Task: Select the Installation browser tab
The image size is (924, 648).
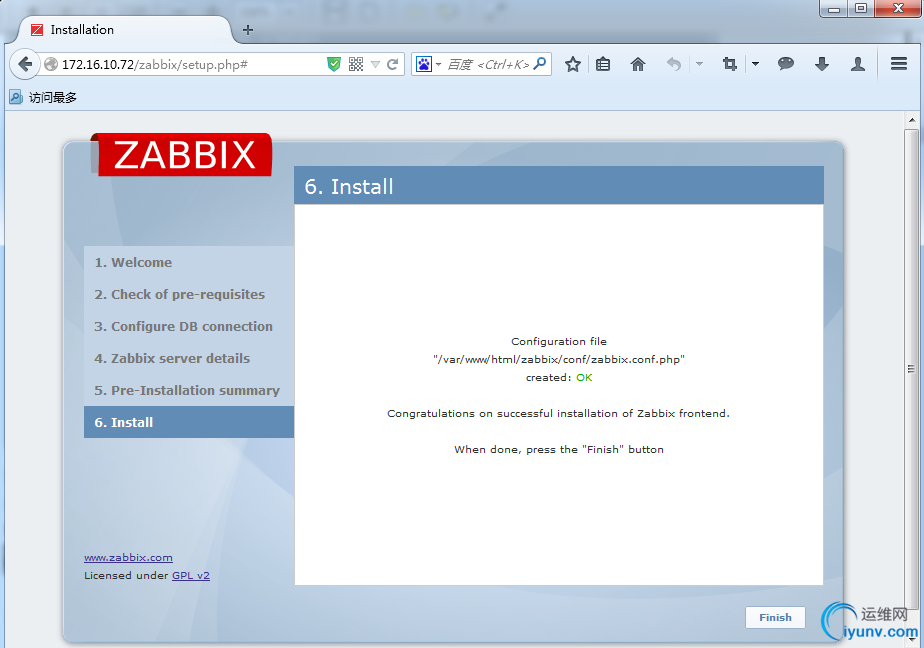Action: pyautogui.click(x=124, y=30)
